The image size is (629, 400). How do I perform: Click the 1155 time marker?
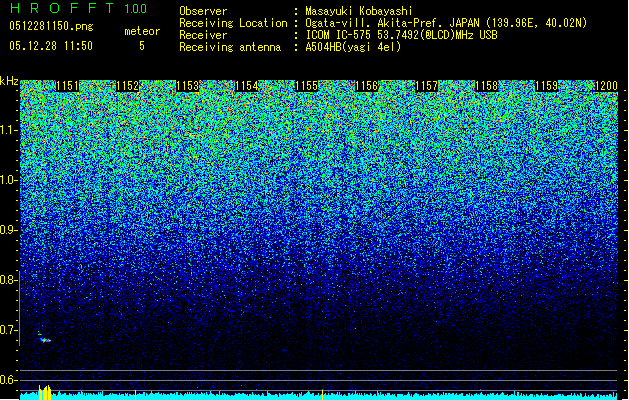[x=306, y=86]
